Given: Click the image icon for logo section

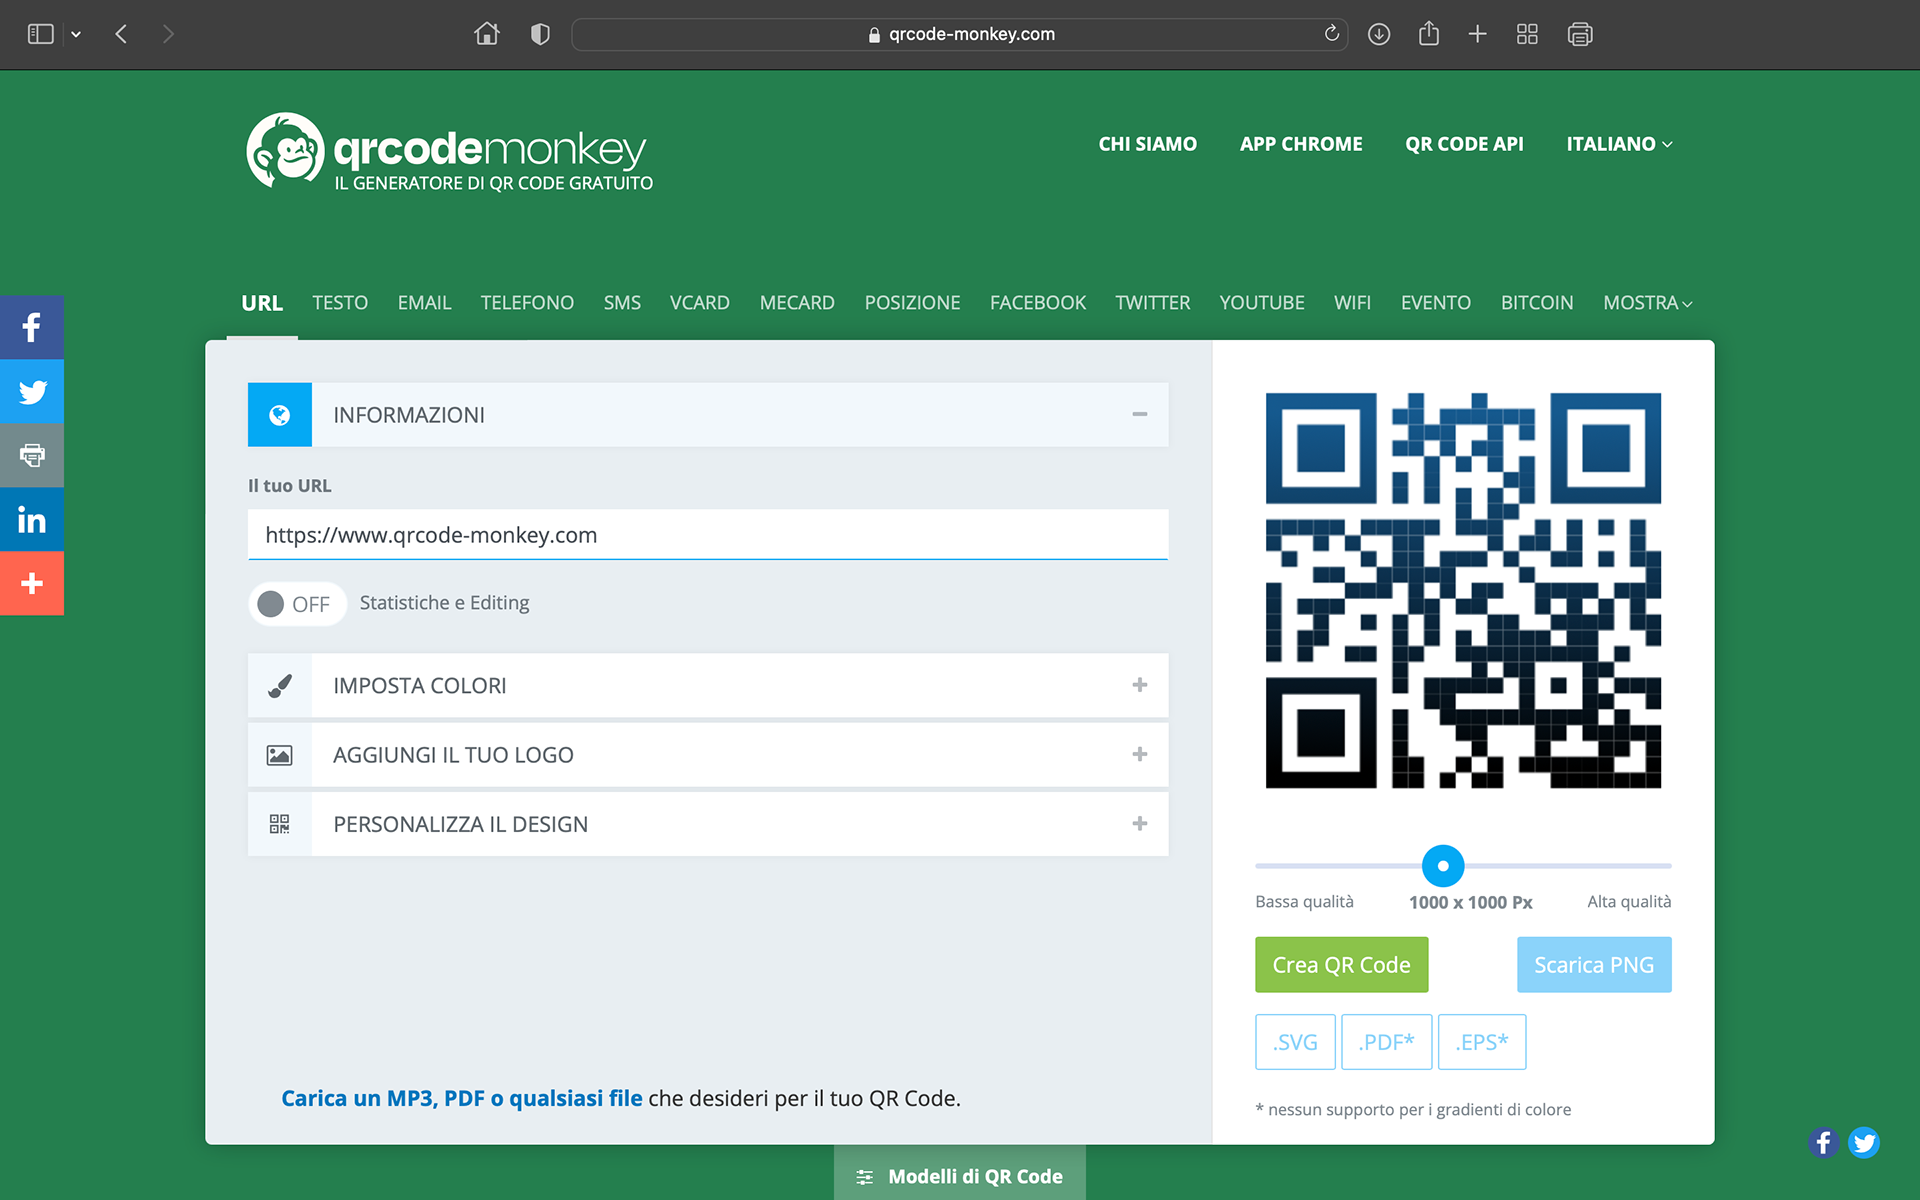Looking at the screenshot, I should pos(280,755).
